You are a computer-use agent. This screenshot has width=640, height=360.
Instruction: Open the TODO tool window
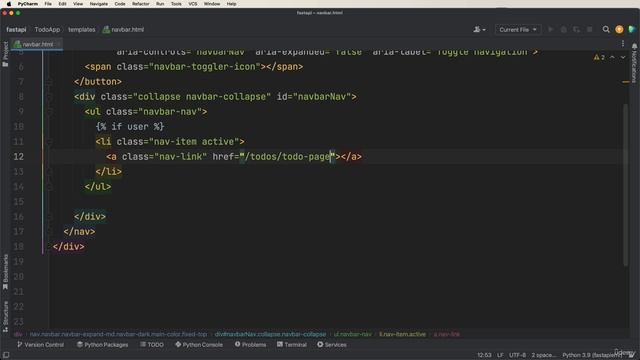tap(152, 345)
